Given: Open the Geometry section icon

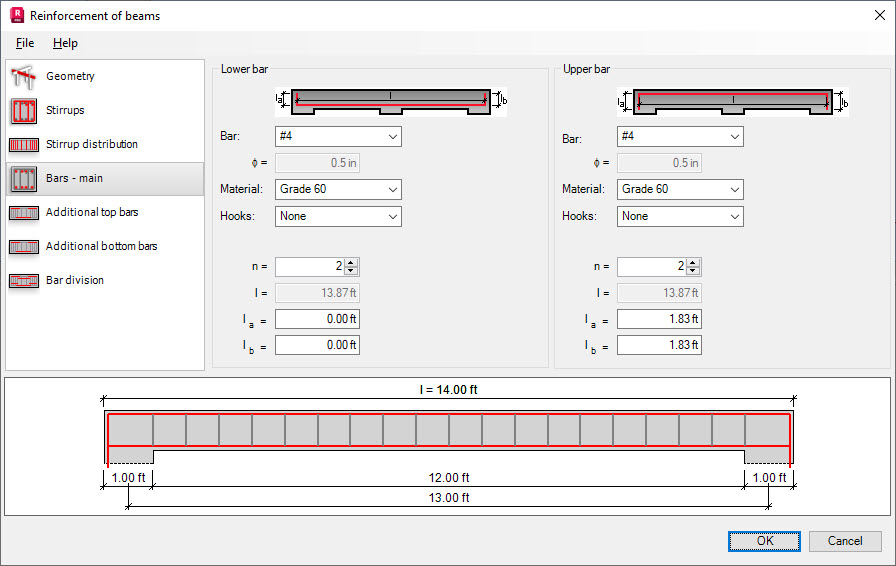Looking at the screenshot, I should (x=23, y=77).
